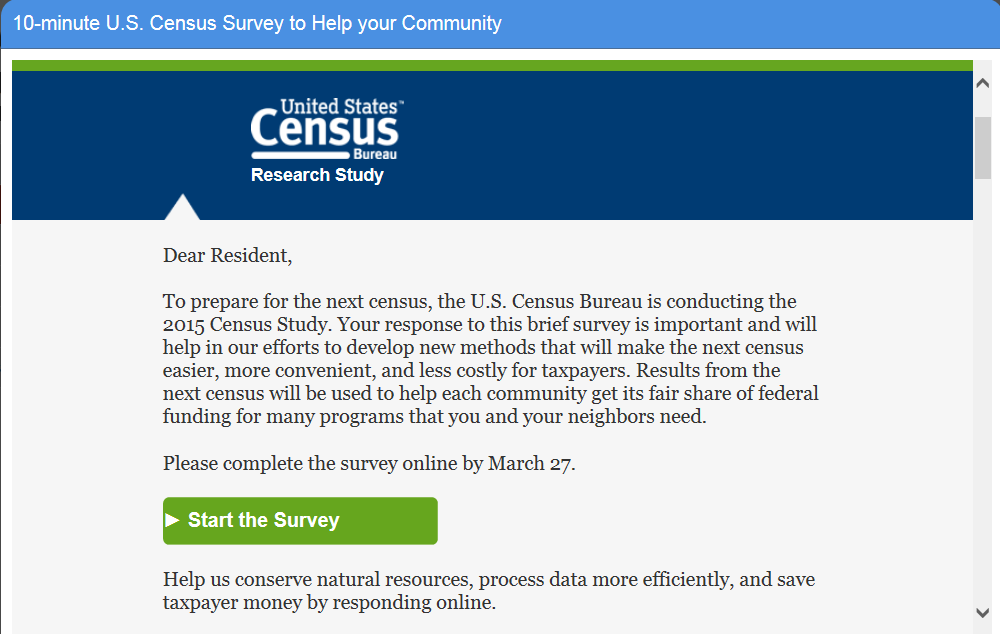The height and width of the screenshot is (634, 1000).
Task: Click the play arrow on the survey button
Action: 172,520
